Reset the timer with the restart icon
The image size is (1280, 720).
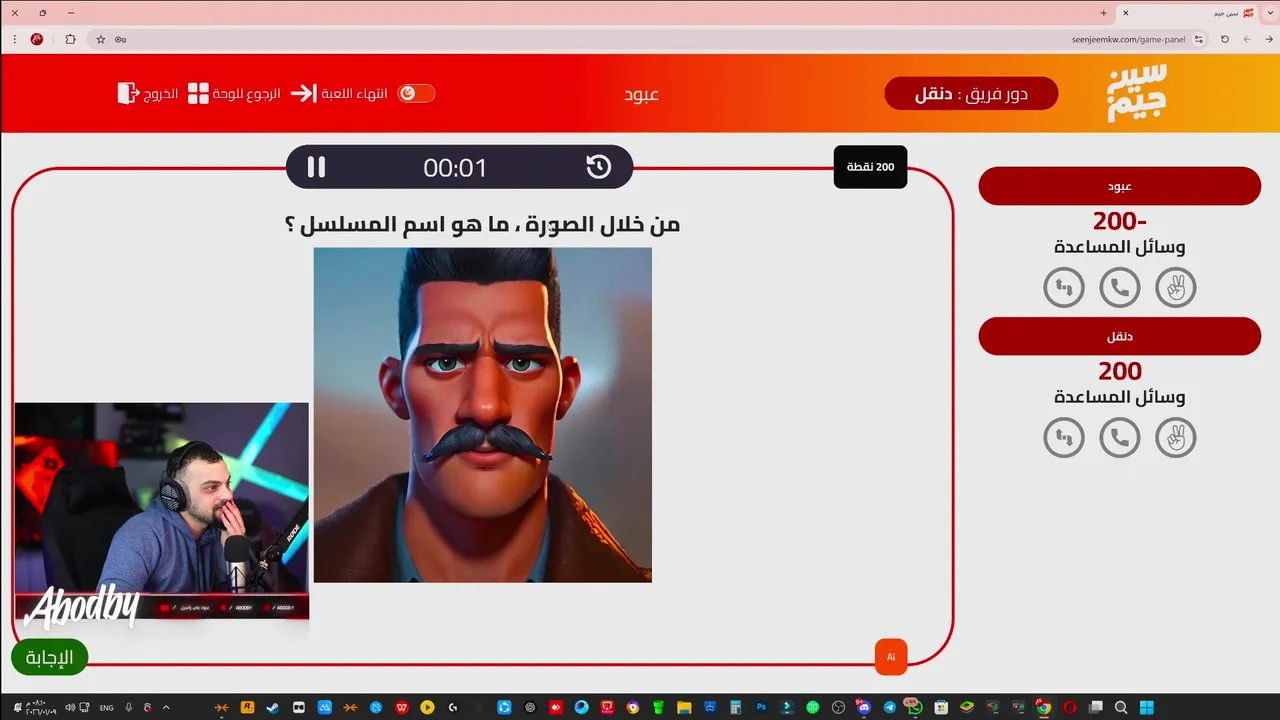598,167
